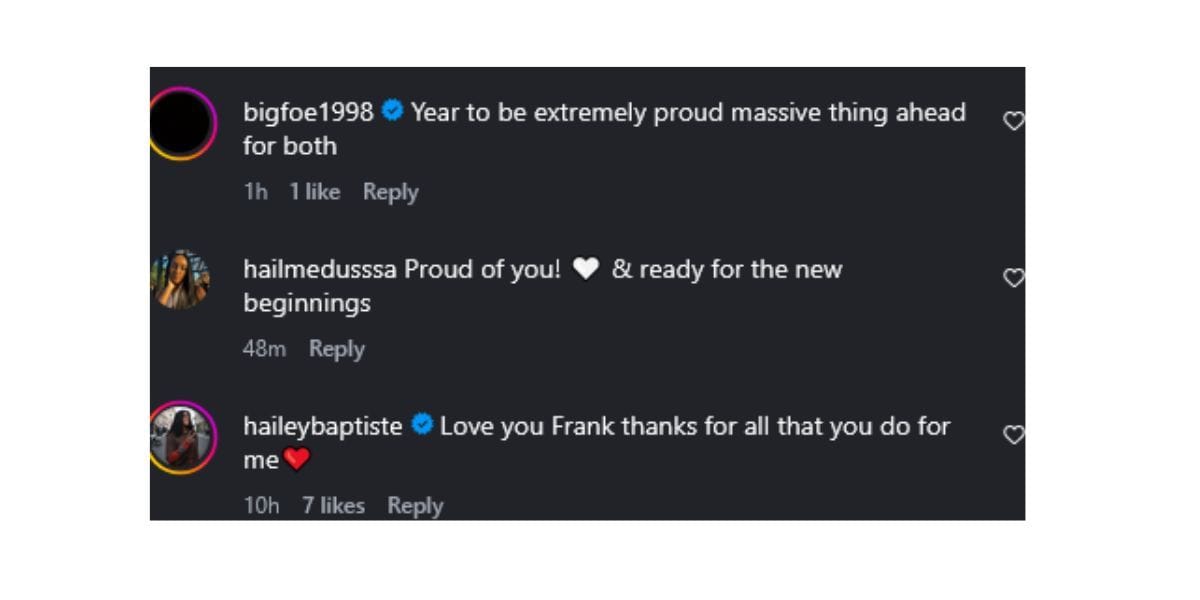
Task: Like haileybaptiste's comment via heart icon
Action: point(1014,434)
